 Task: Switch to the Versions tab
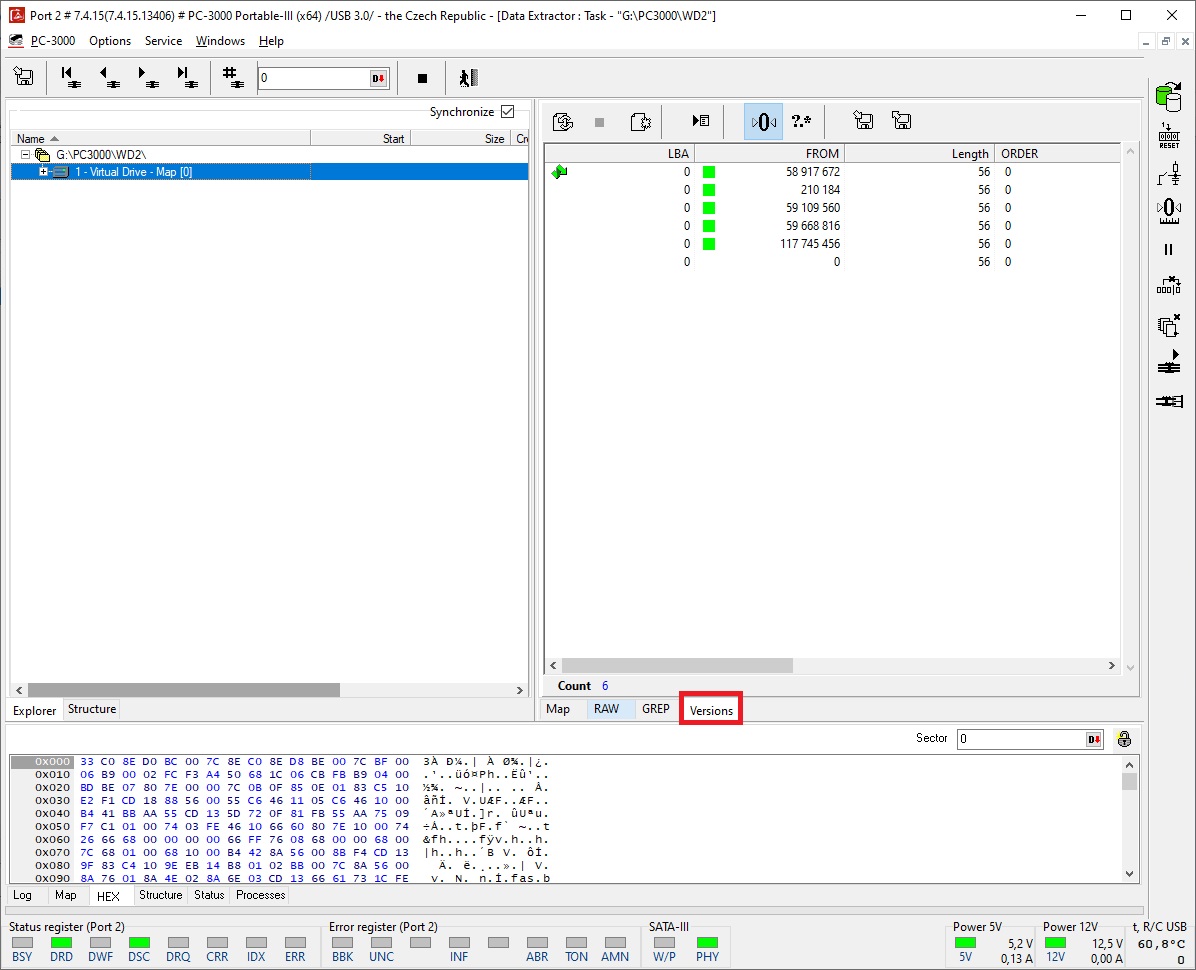click(711, 710)
